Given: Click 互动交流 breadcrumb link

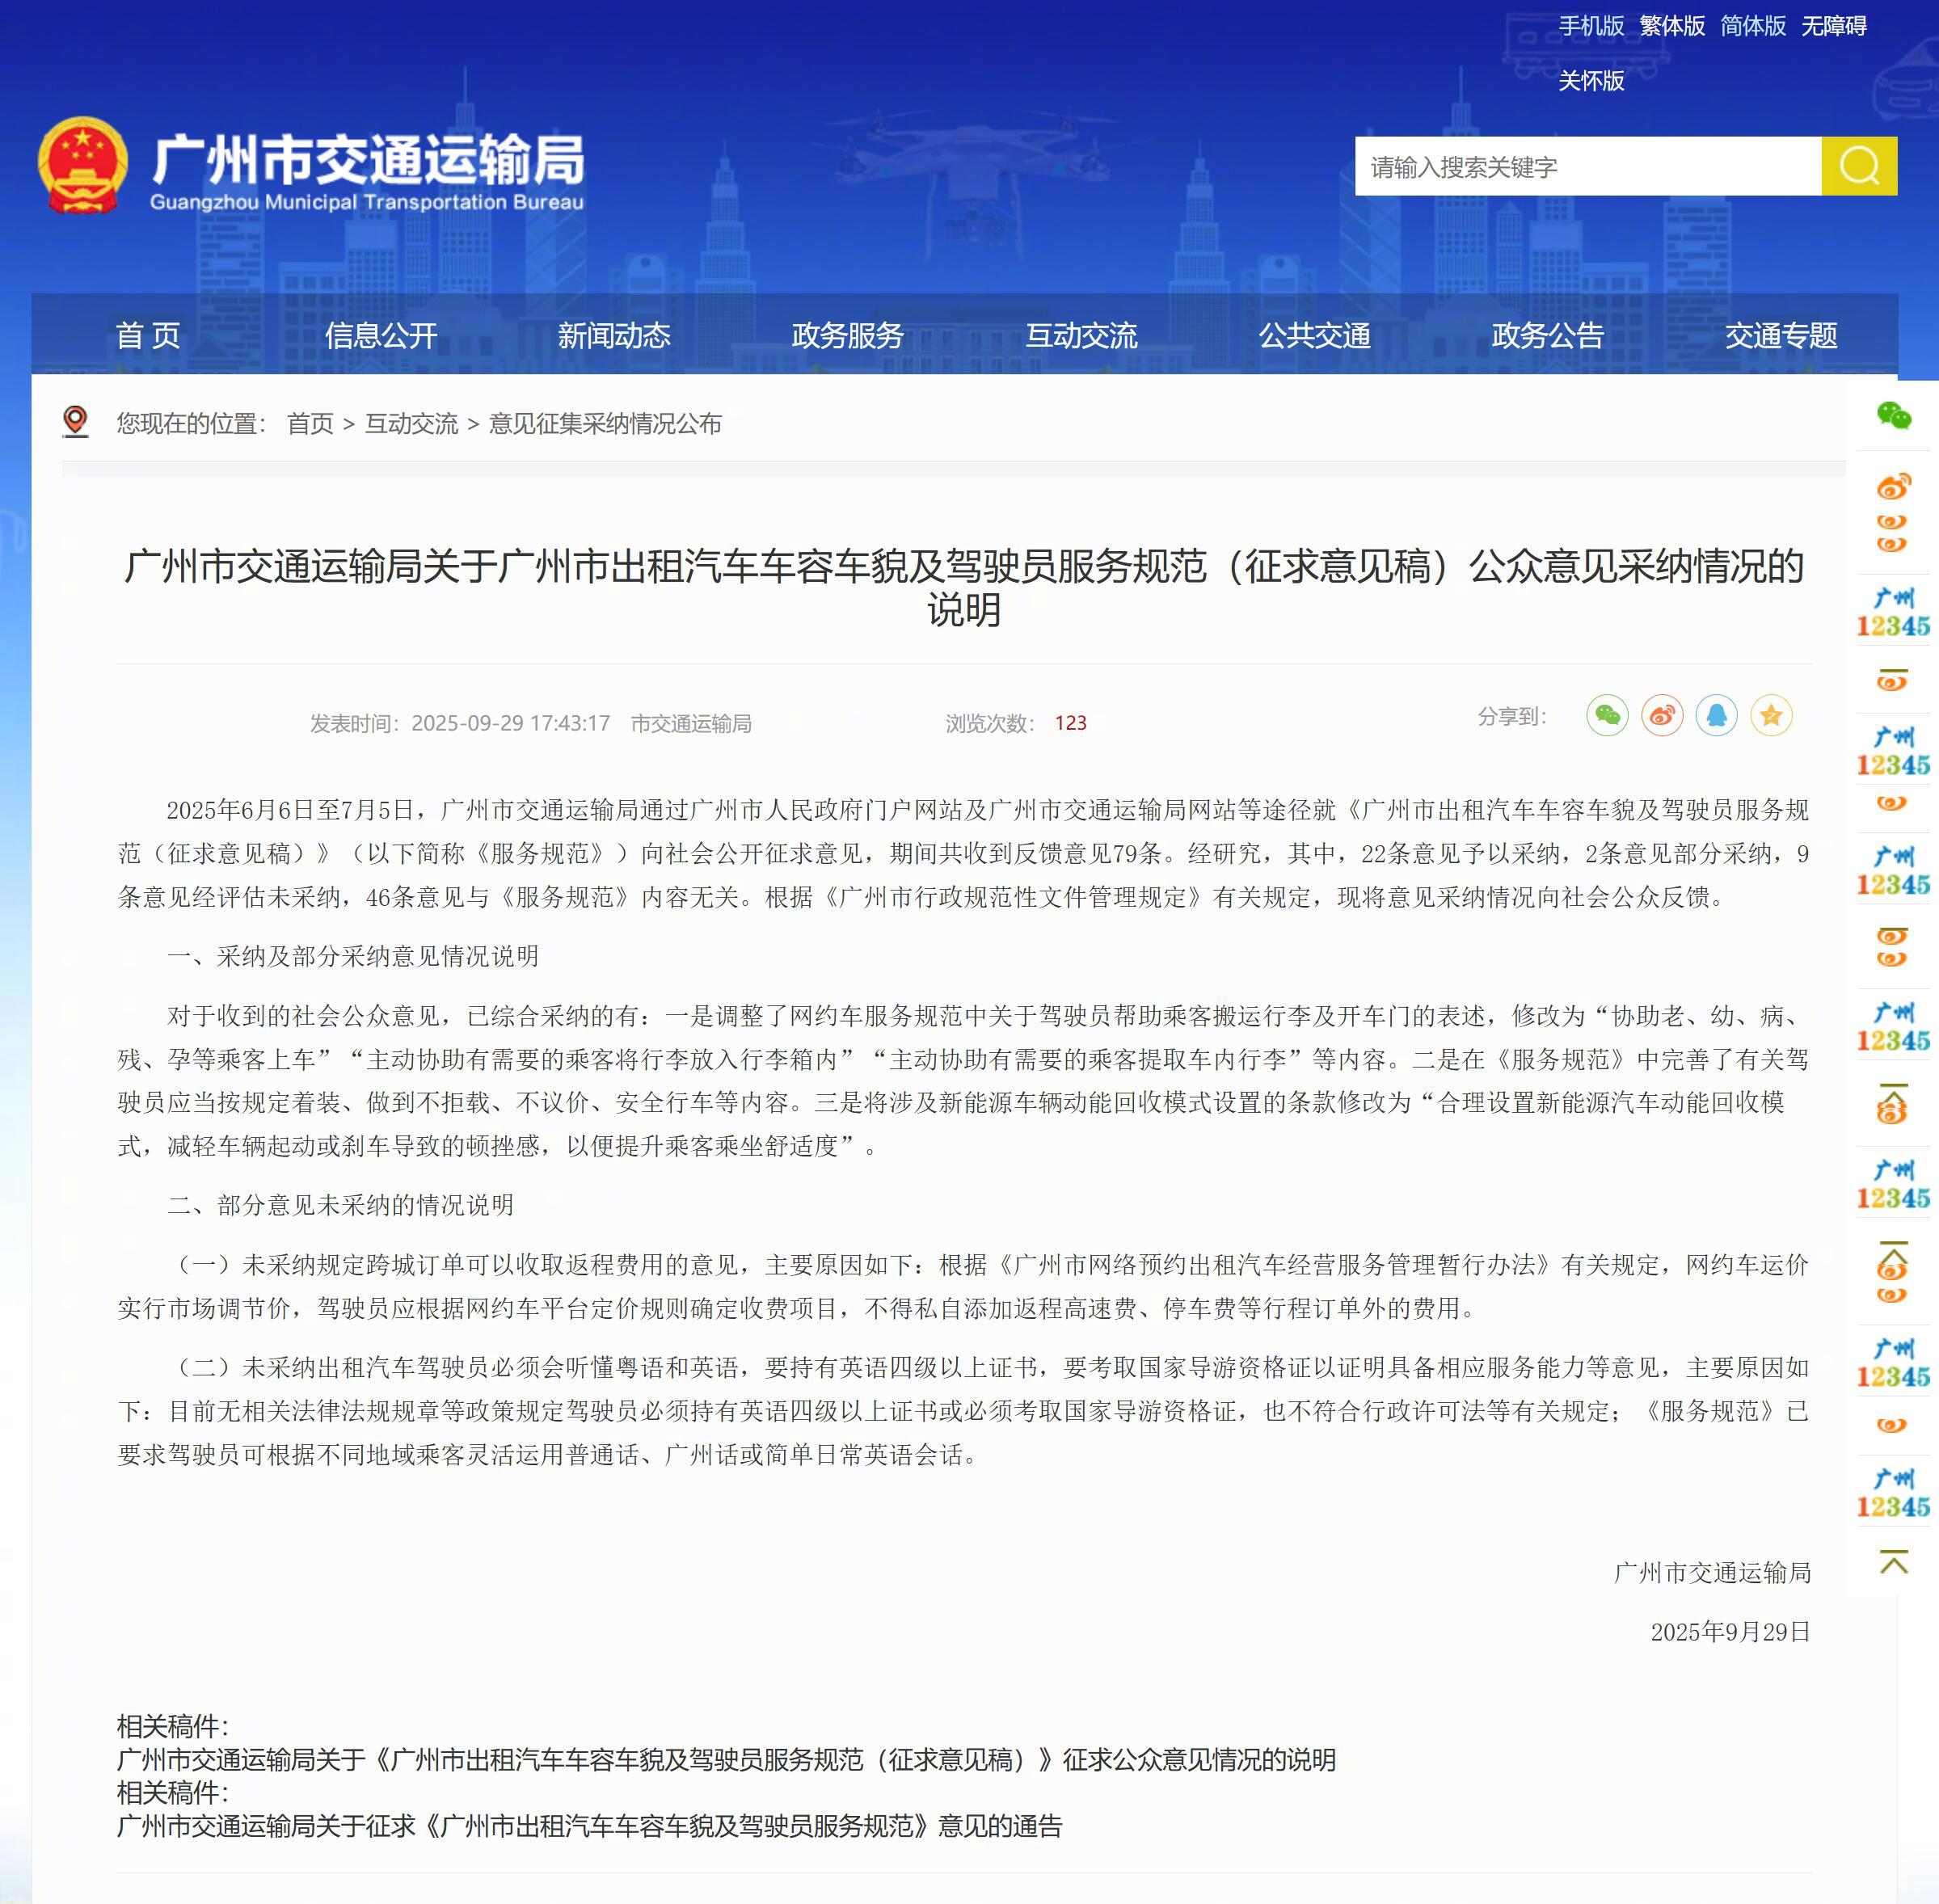Looking at the screenshot, I should [x=411, y=424].
